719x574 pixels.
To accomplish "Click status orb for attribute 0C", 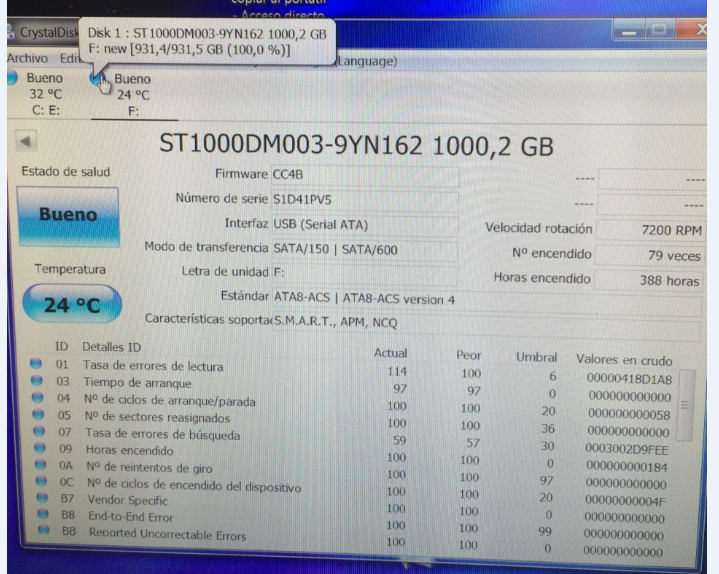I will pos(41,481).
